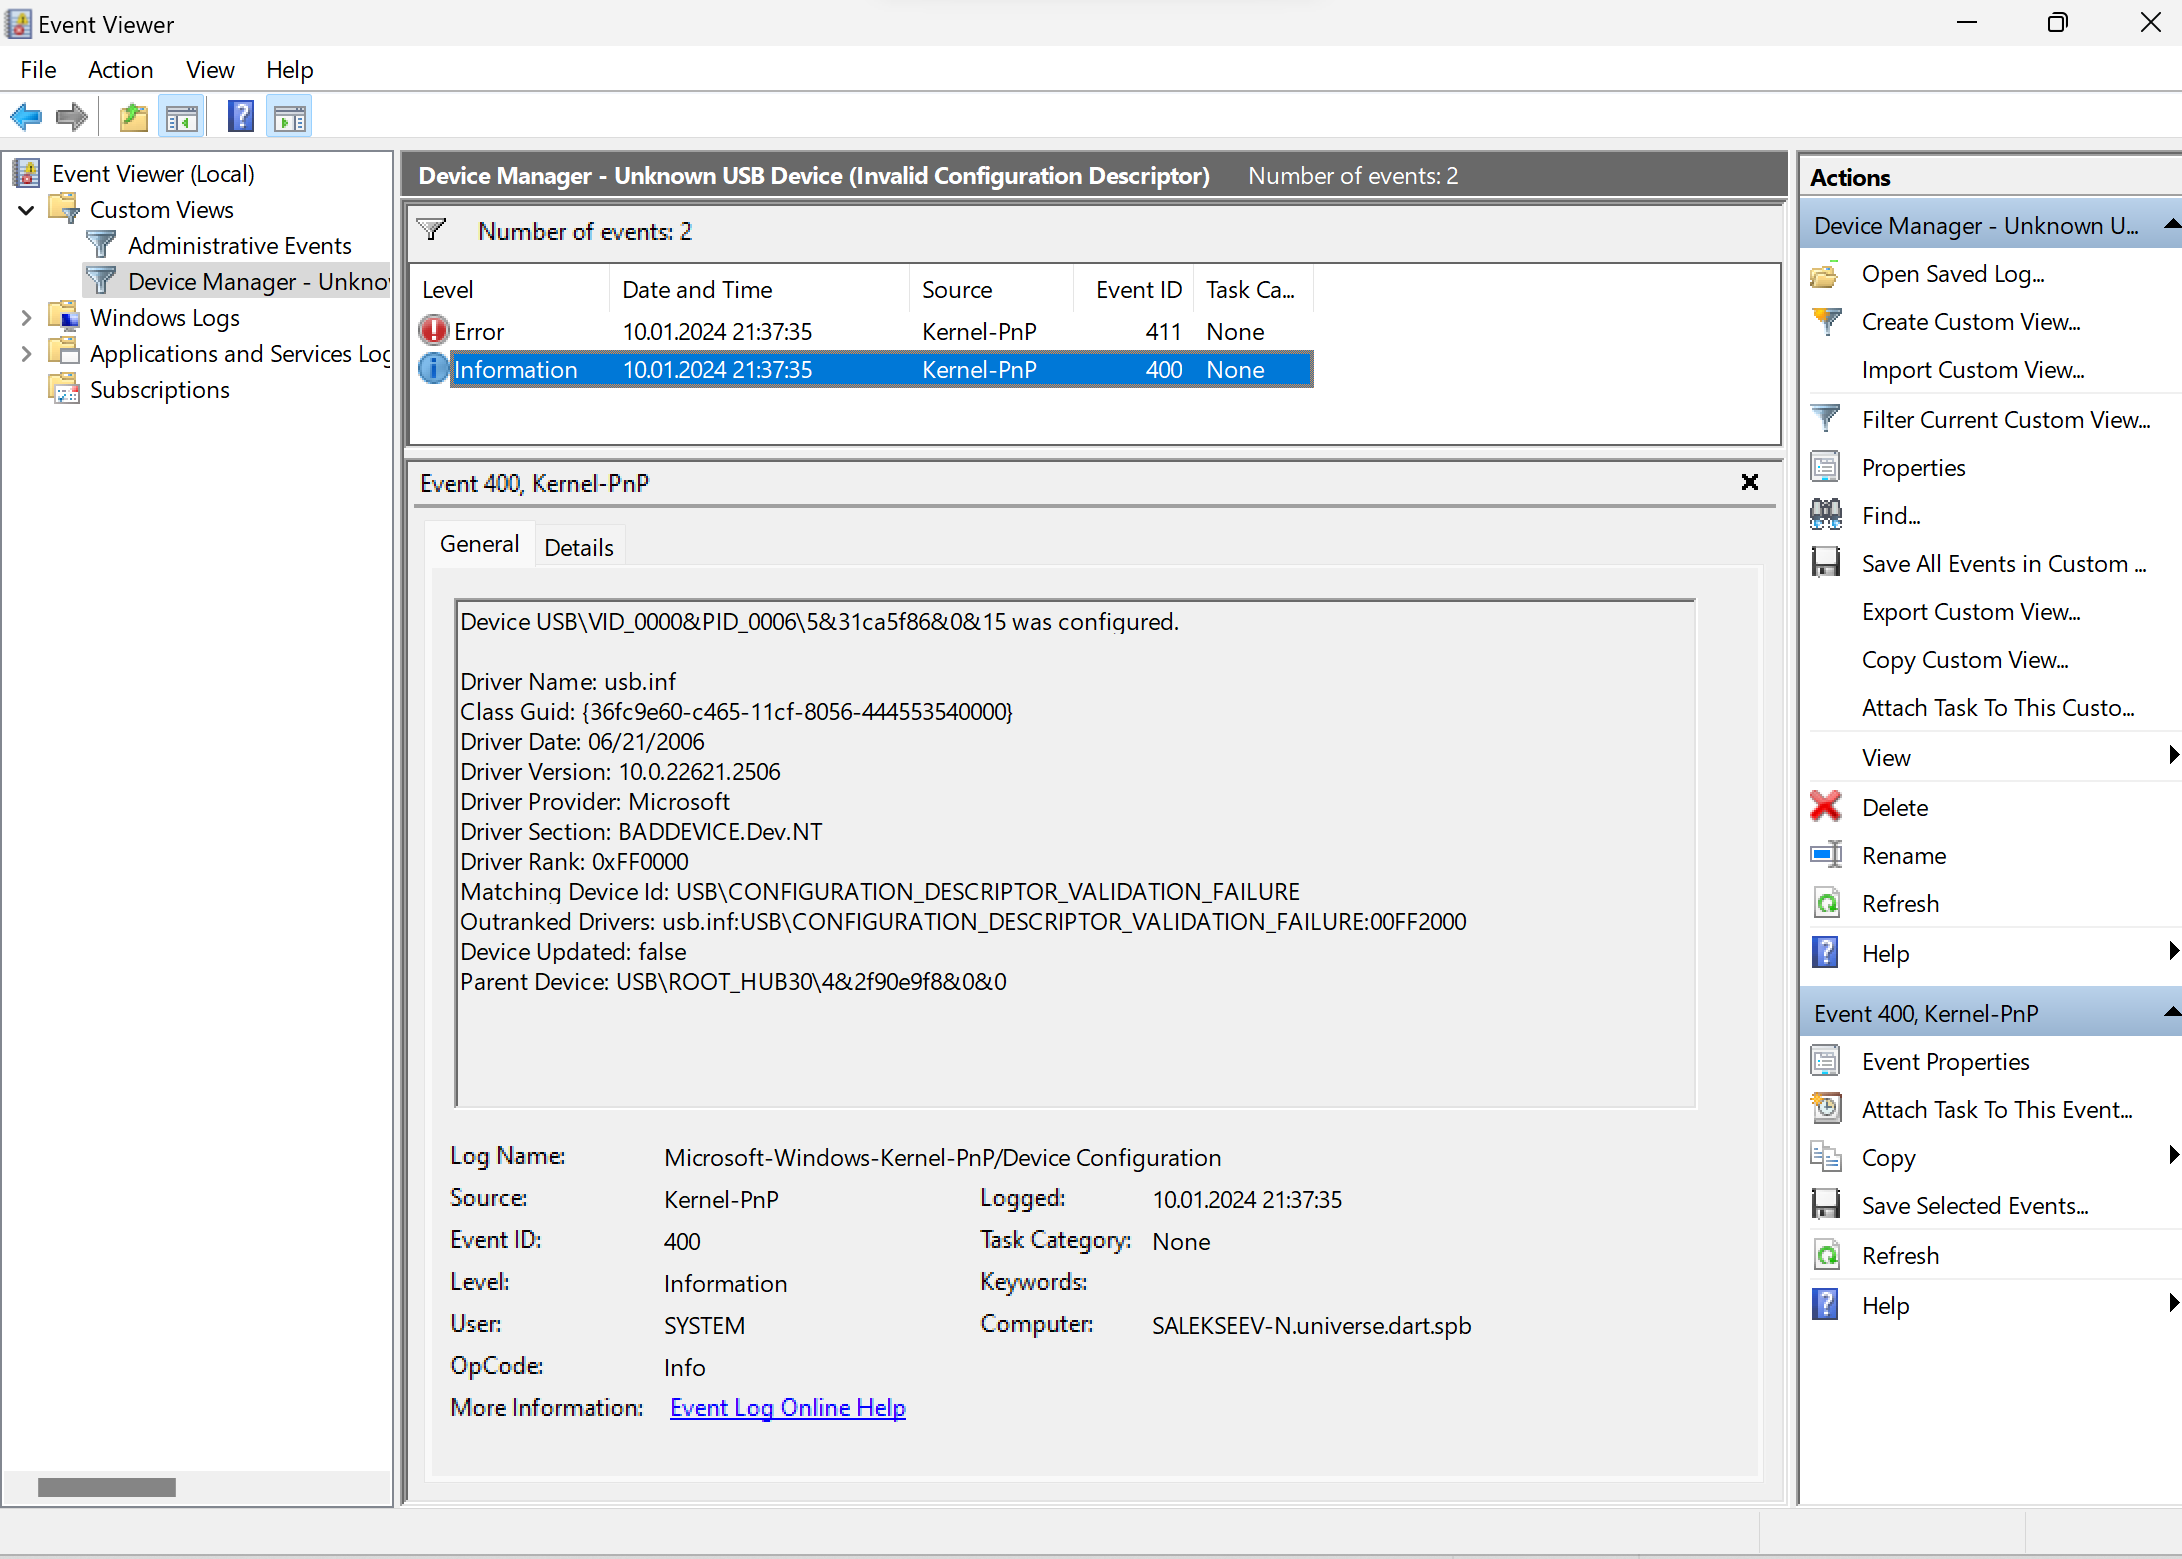Image resolution: width=2182 pixels, height=1559 pixels.
Task: Click Save All Events floppy icon
Action: (1826, 563)
